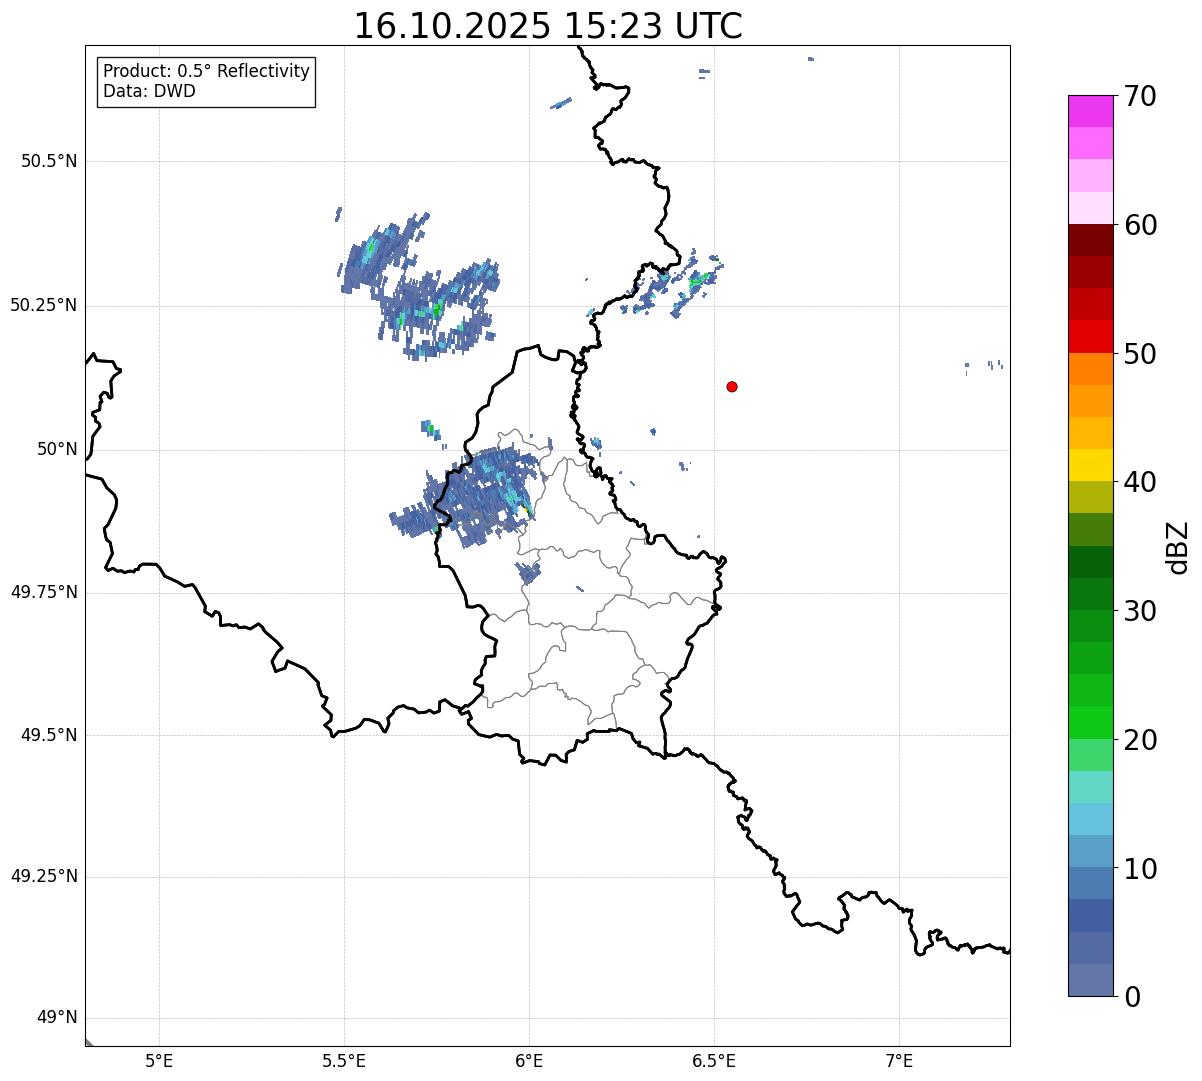Click the orange colorbar segment above 50
The image size is (1202, 1081).
(1090, 369)
